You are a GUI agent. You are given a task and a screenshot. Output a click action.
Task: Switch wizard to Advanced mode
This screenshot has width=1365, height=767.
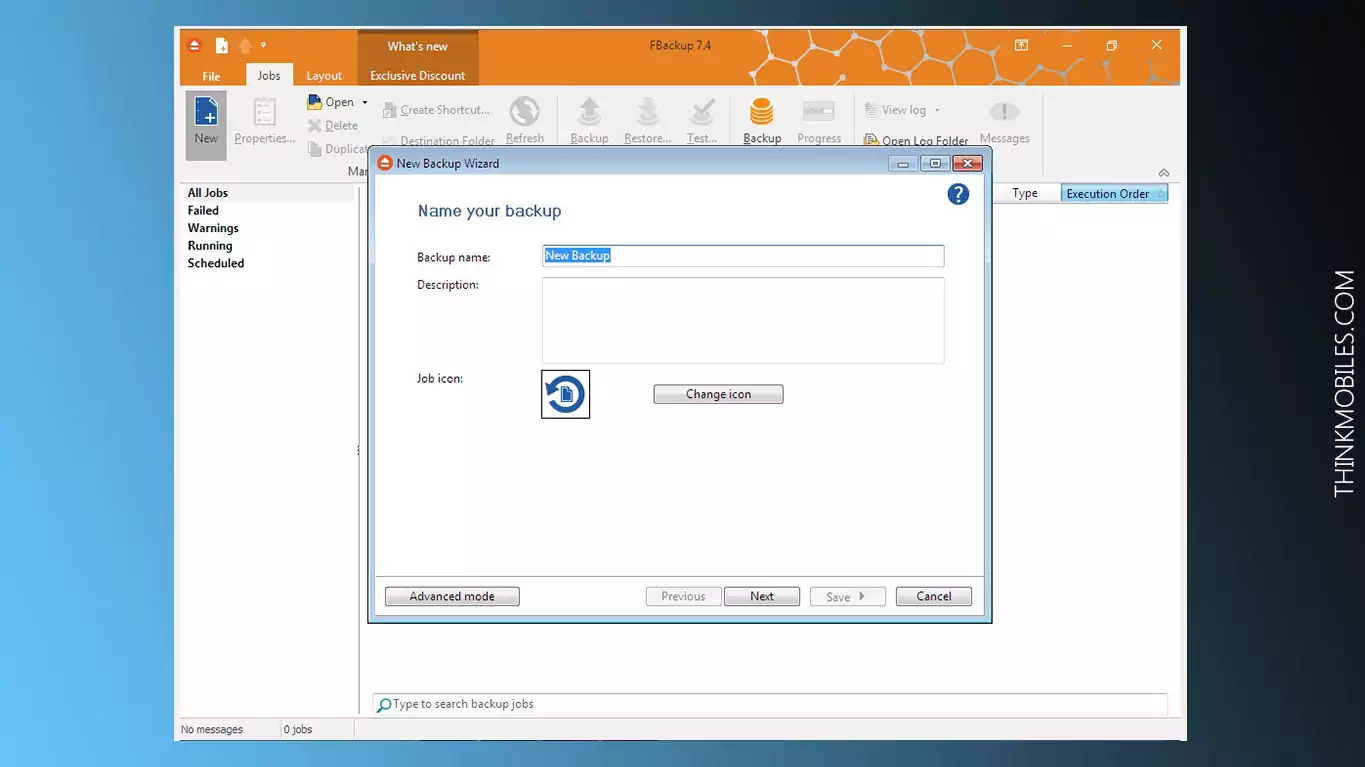[452, 596]
